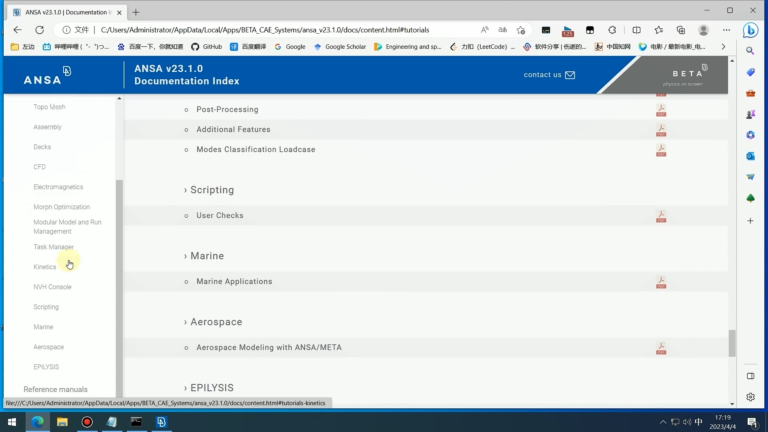The image size is (768, 432).
Task: Open Post-Processing tutorial link
Action: pyautogui.click(x=227, y=110)
